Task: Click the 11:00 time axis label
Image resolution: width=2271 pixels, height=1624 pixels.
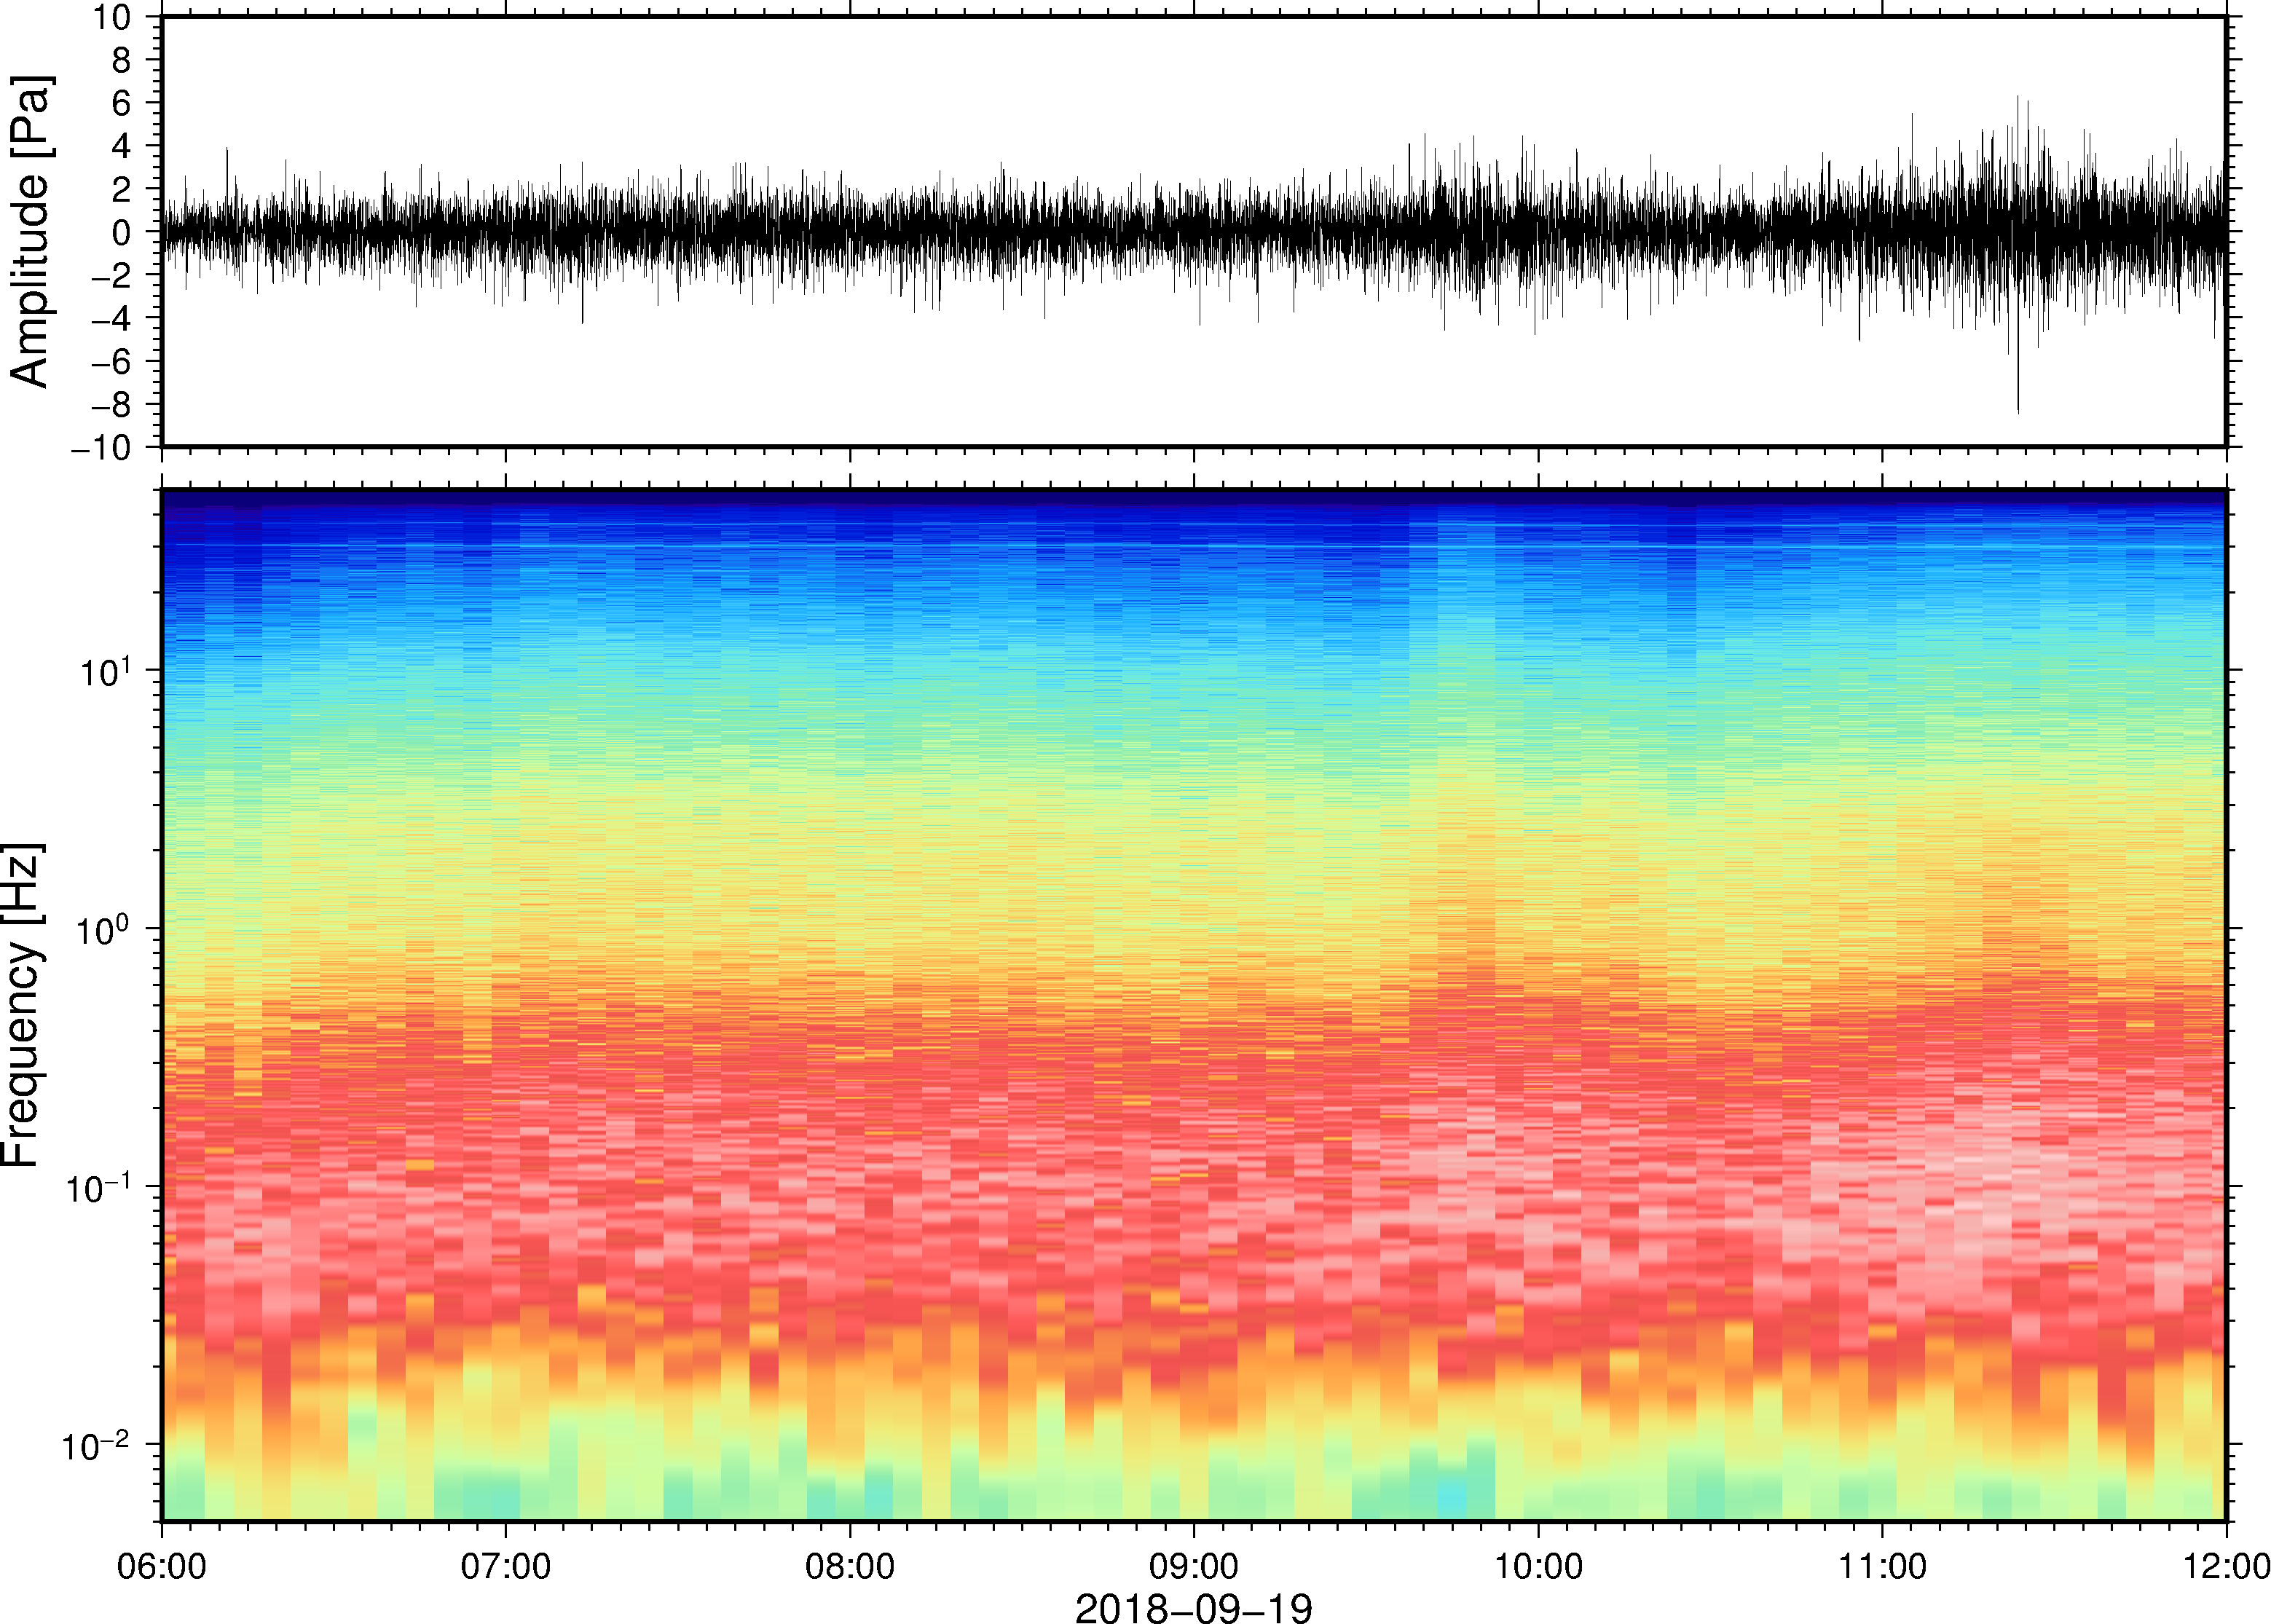Action: tap(1882, 1566)
